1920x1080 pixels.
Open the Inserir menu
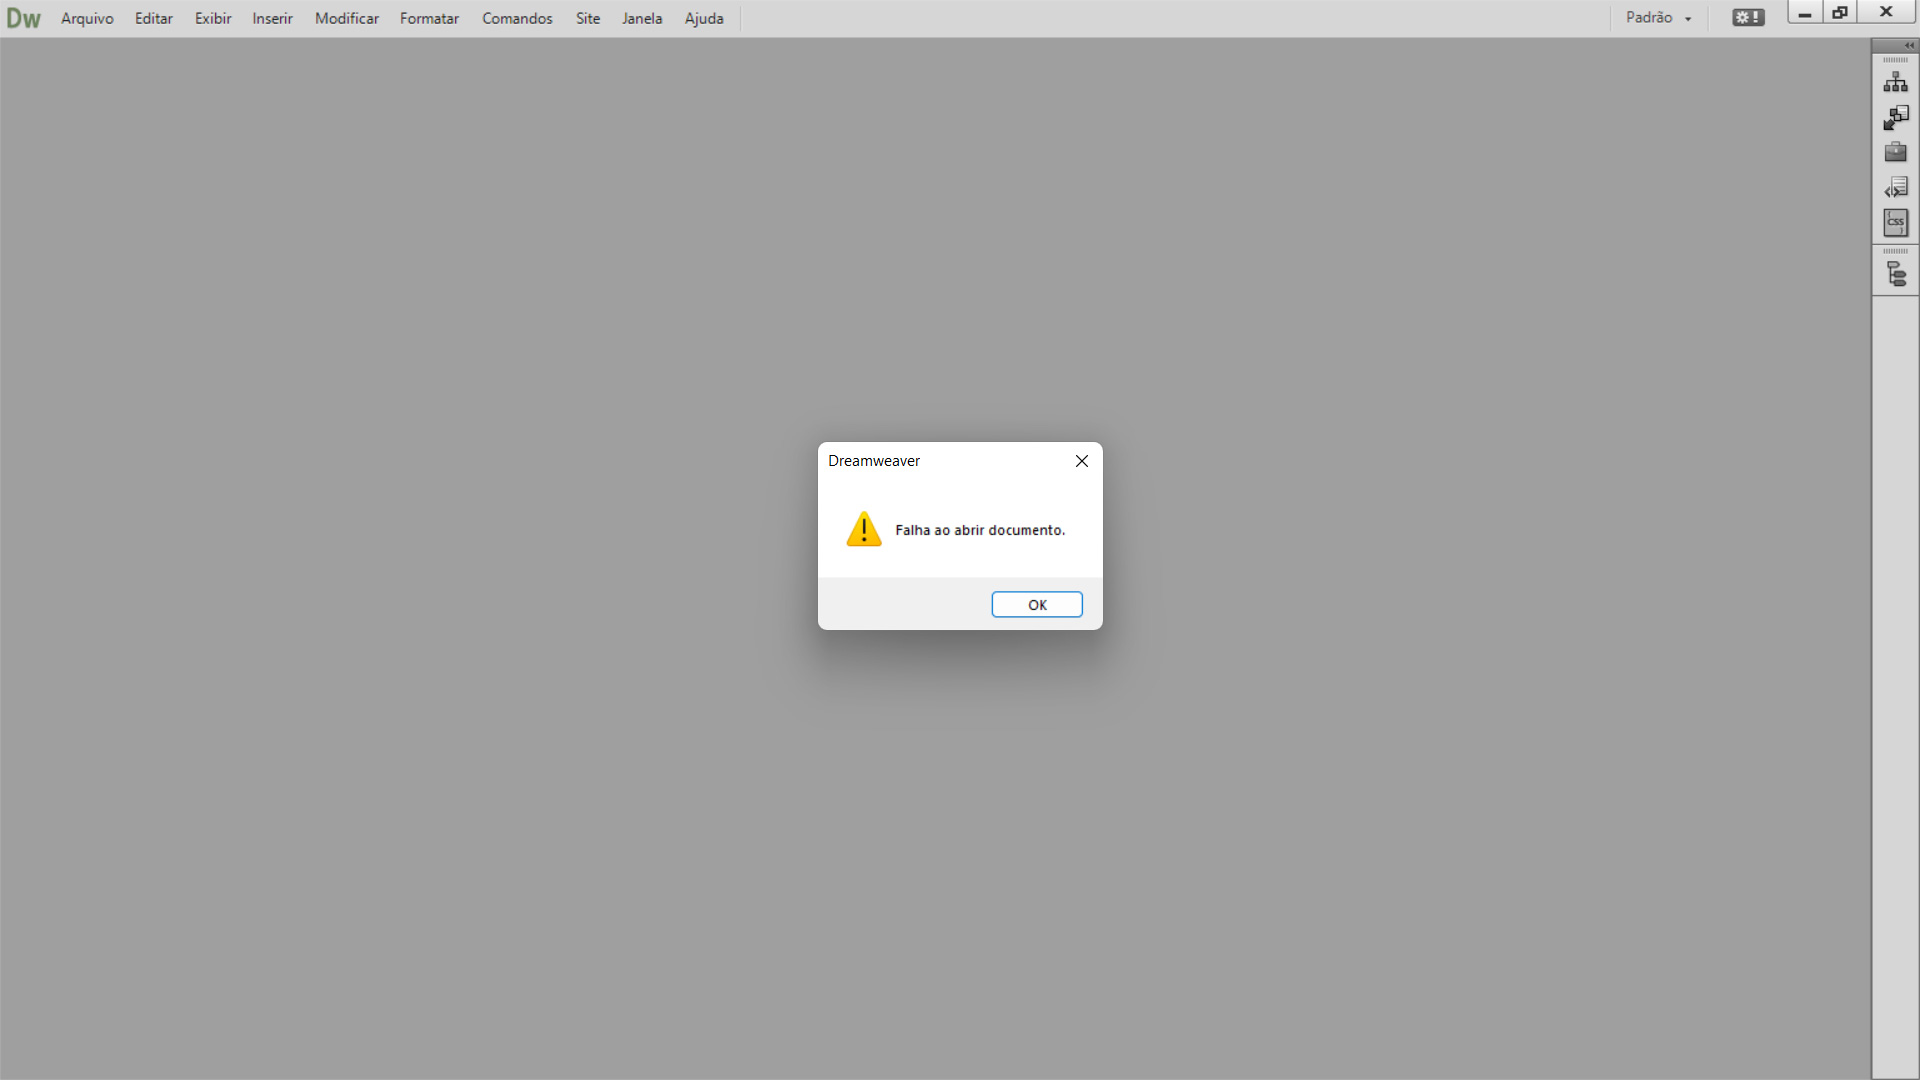pyautogui.click(x=272, y=18)
